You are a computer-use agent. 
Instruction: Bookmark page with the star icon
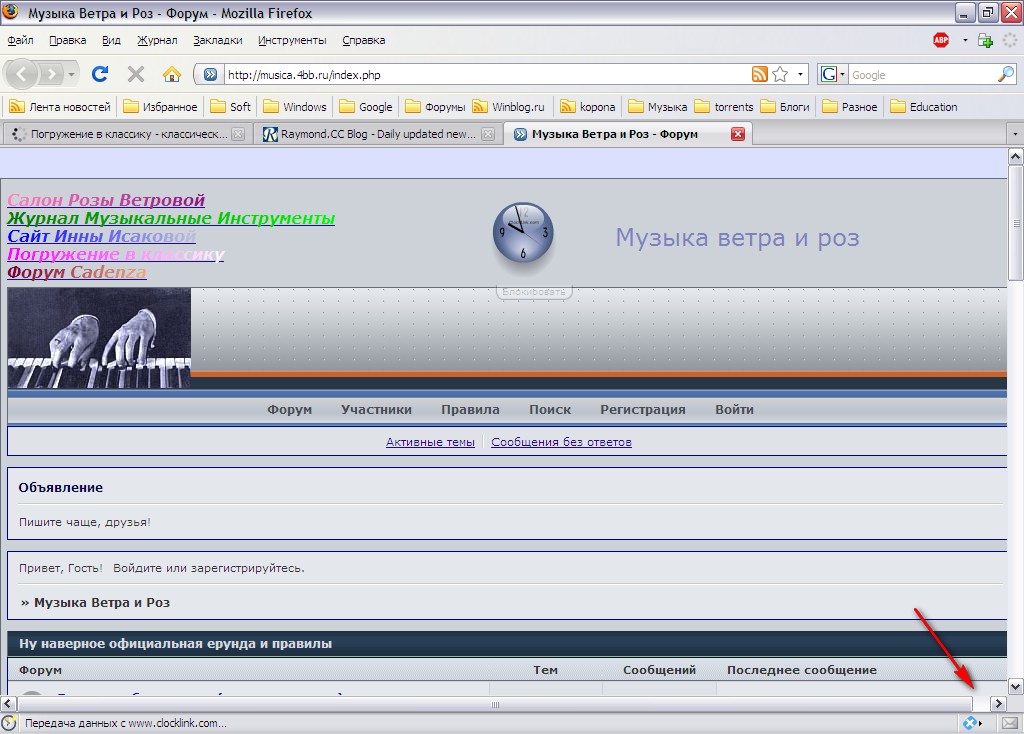[780, 74]
